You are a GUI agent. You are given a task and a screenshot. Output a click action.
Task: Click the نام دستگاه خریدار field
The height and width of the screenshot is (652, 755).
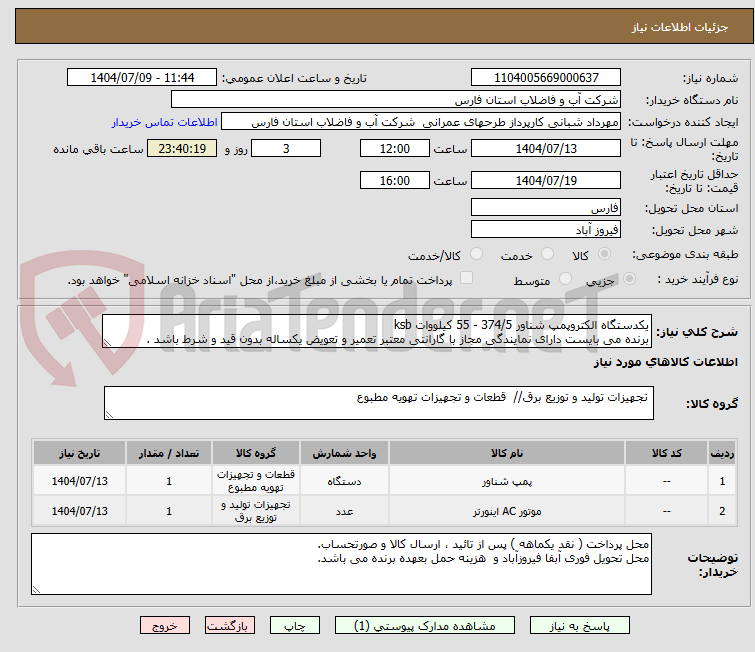coord(396,100)
